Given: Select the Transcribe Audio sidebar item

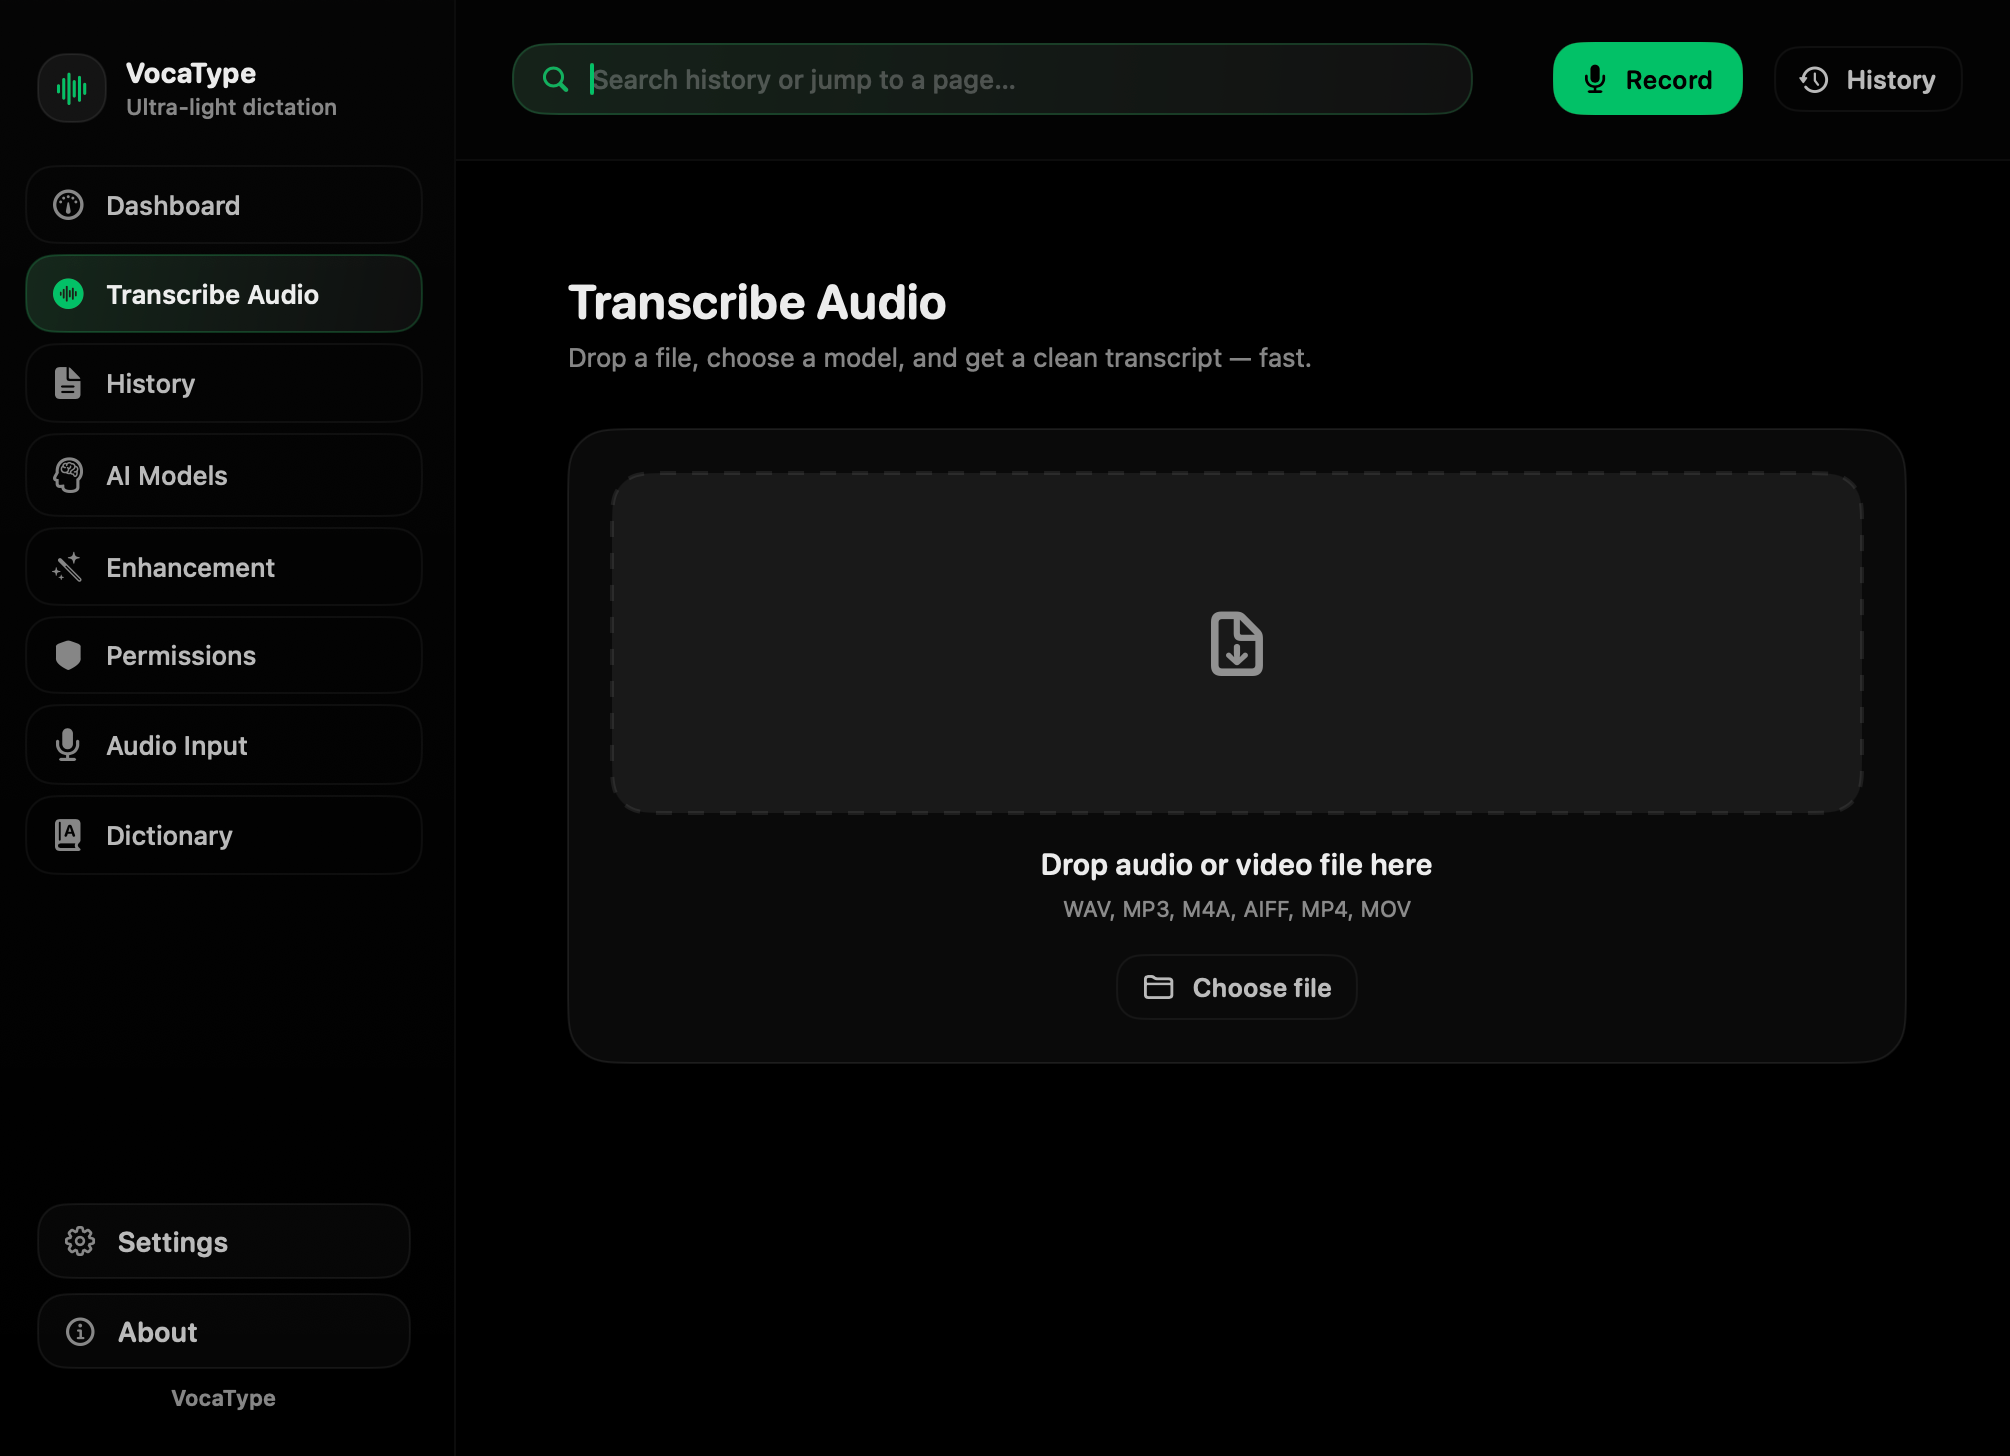Looking at the screenshot, I should coord(223,294).
